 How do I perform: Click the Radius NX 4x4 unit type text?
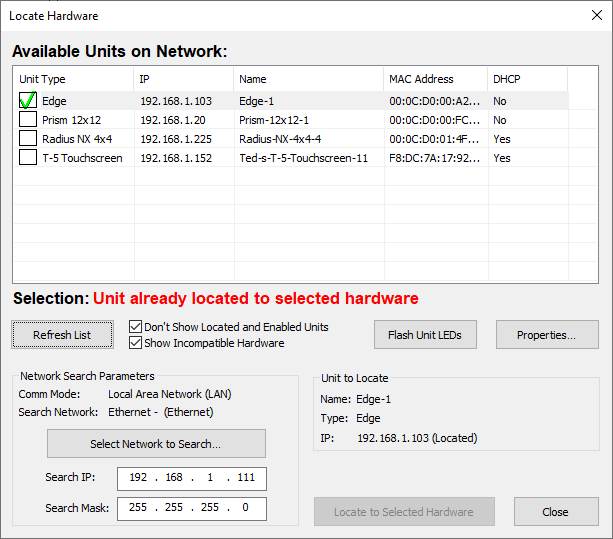pos(77,139)
